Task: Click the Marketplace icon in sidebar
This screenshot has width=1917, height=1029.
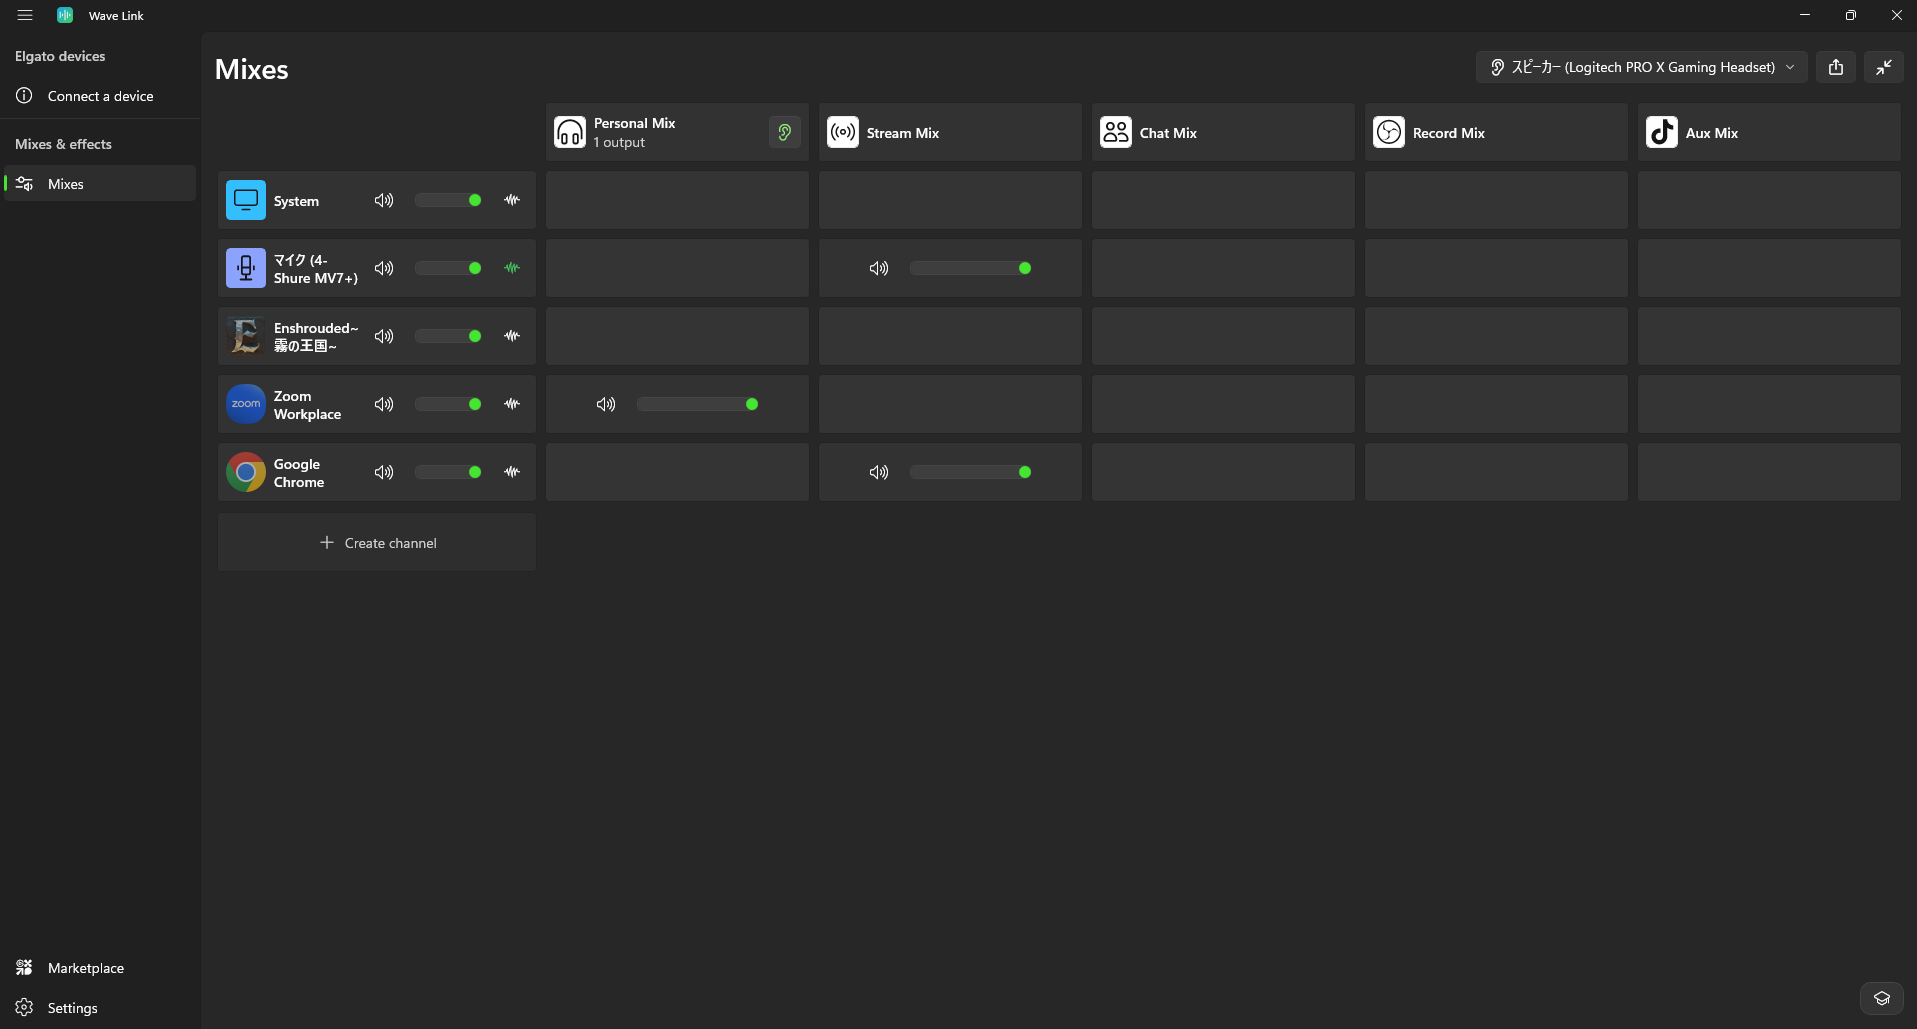Action: click(x=25, y=967)
